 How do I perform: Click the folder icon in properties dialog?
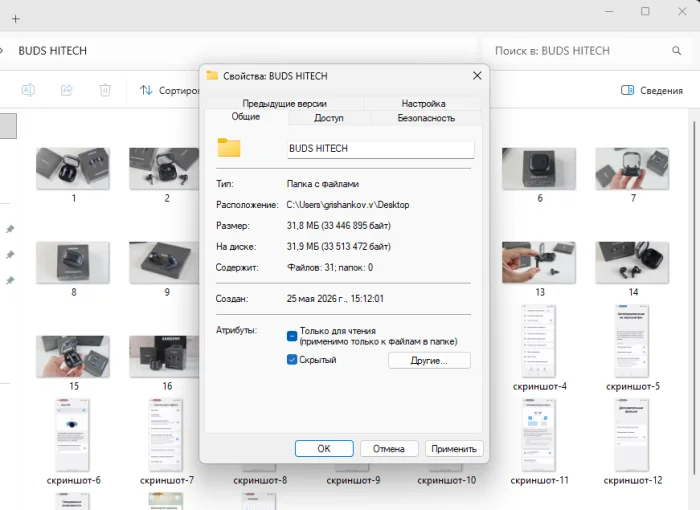229,147
